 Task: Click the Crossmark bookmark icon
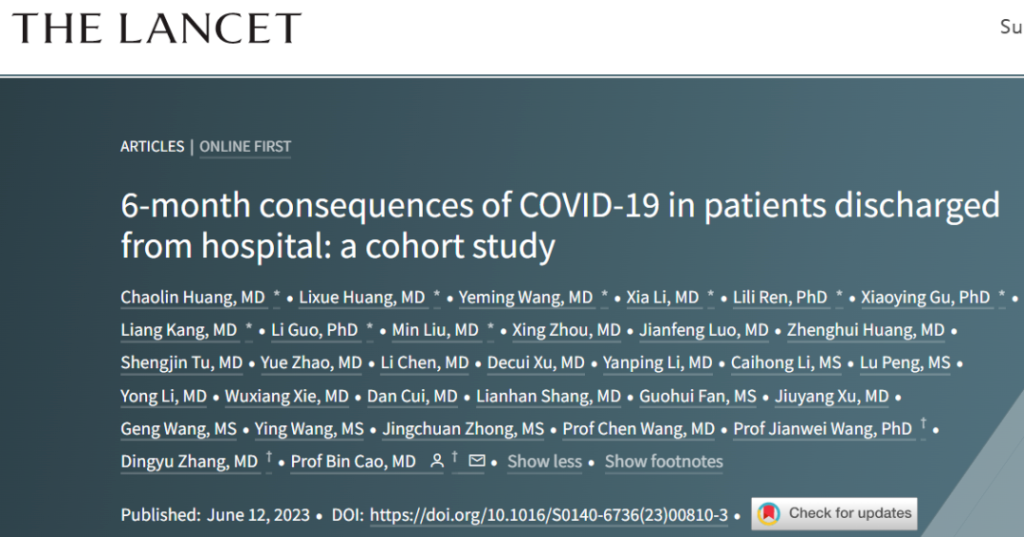click(768, 514)
